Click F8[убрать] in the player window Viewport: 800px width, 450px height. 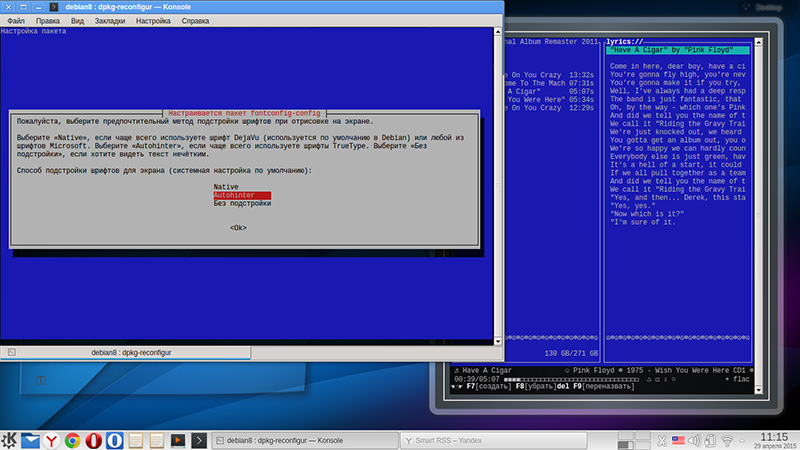pos(535,387)
